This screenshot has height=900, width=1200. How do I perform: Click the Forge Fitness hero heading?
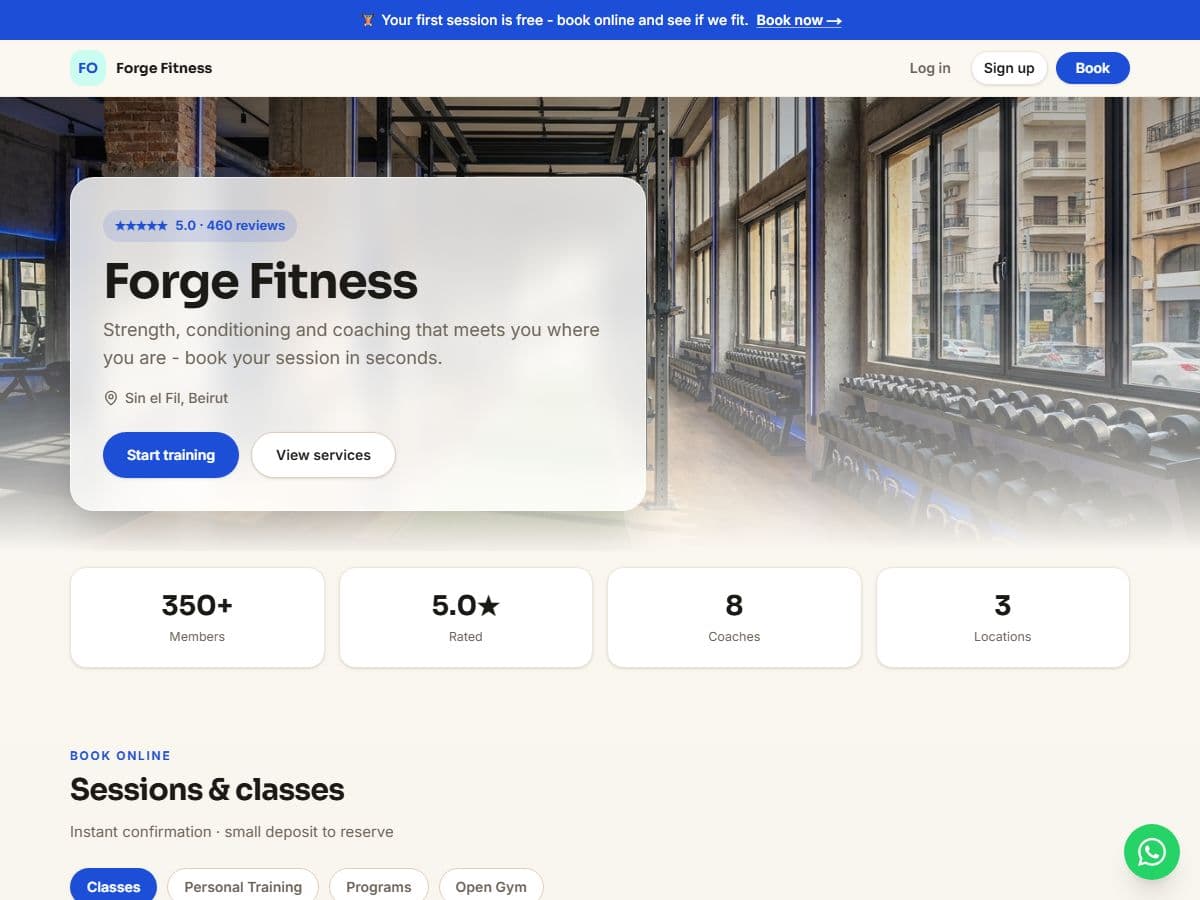point(261,281)
